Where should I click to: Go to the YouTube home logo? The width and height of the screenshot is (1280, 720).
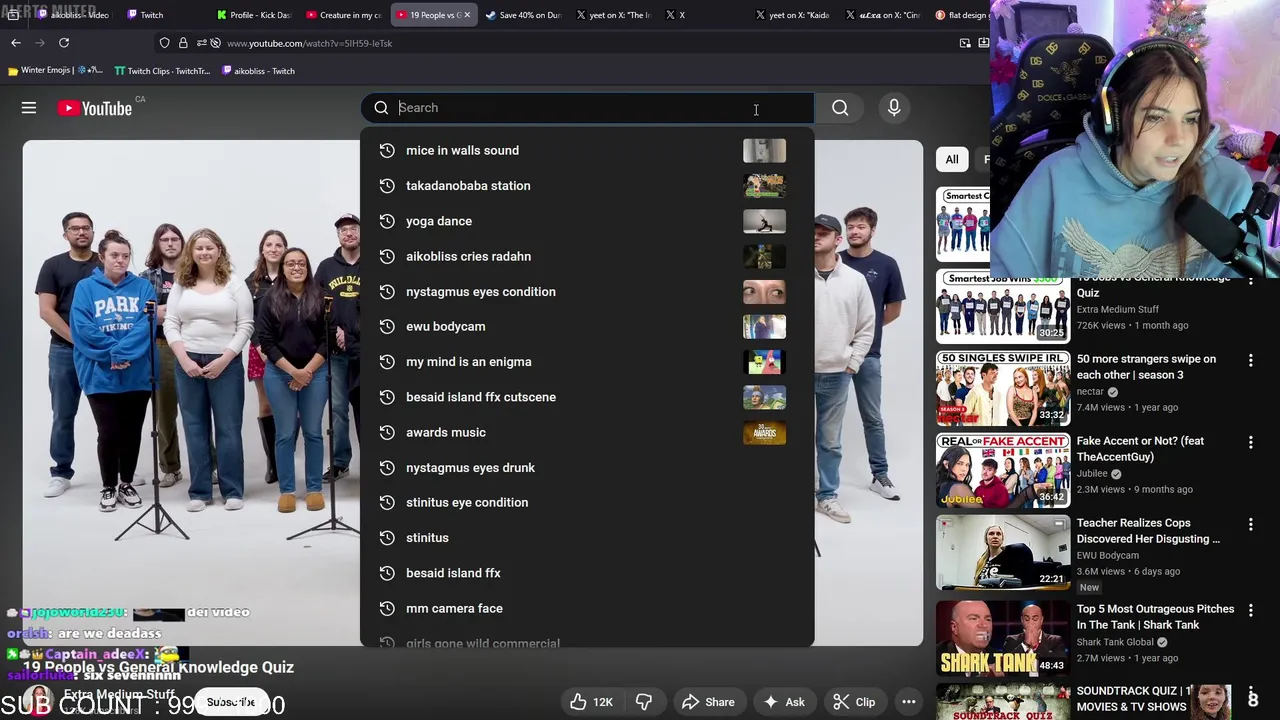tap(95, 108)
